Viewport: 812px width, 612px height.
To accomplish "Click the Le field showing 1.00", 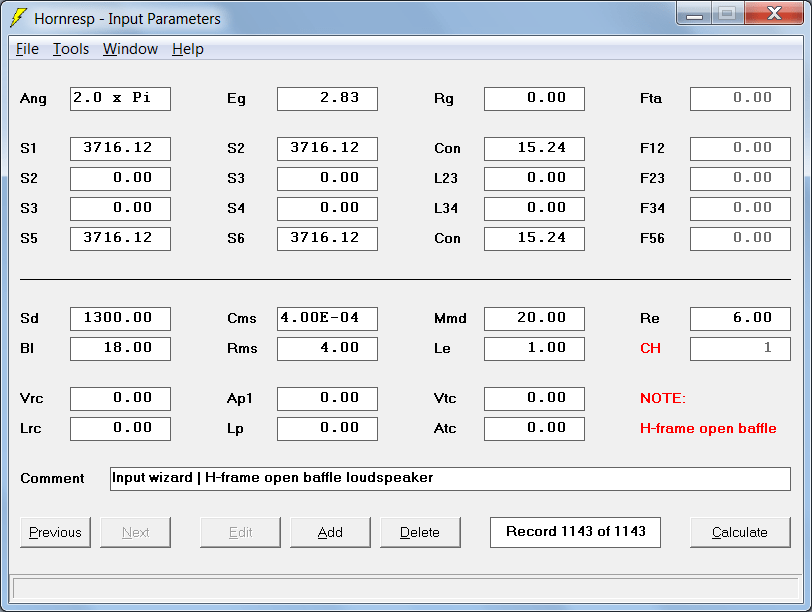I will pyautogui.click(x=534, y=348).
